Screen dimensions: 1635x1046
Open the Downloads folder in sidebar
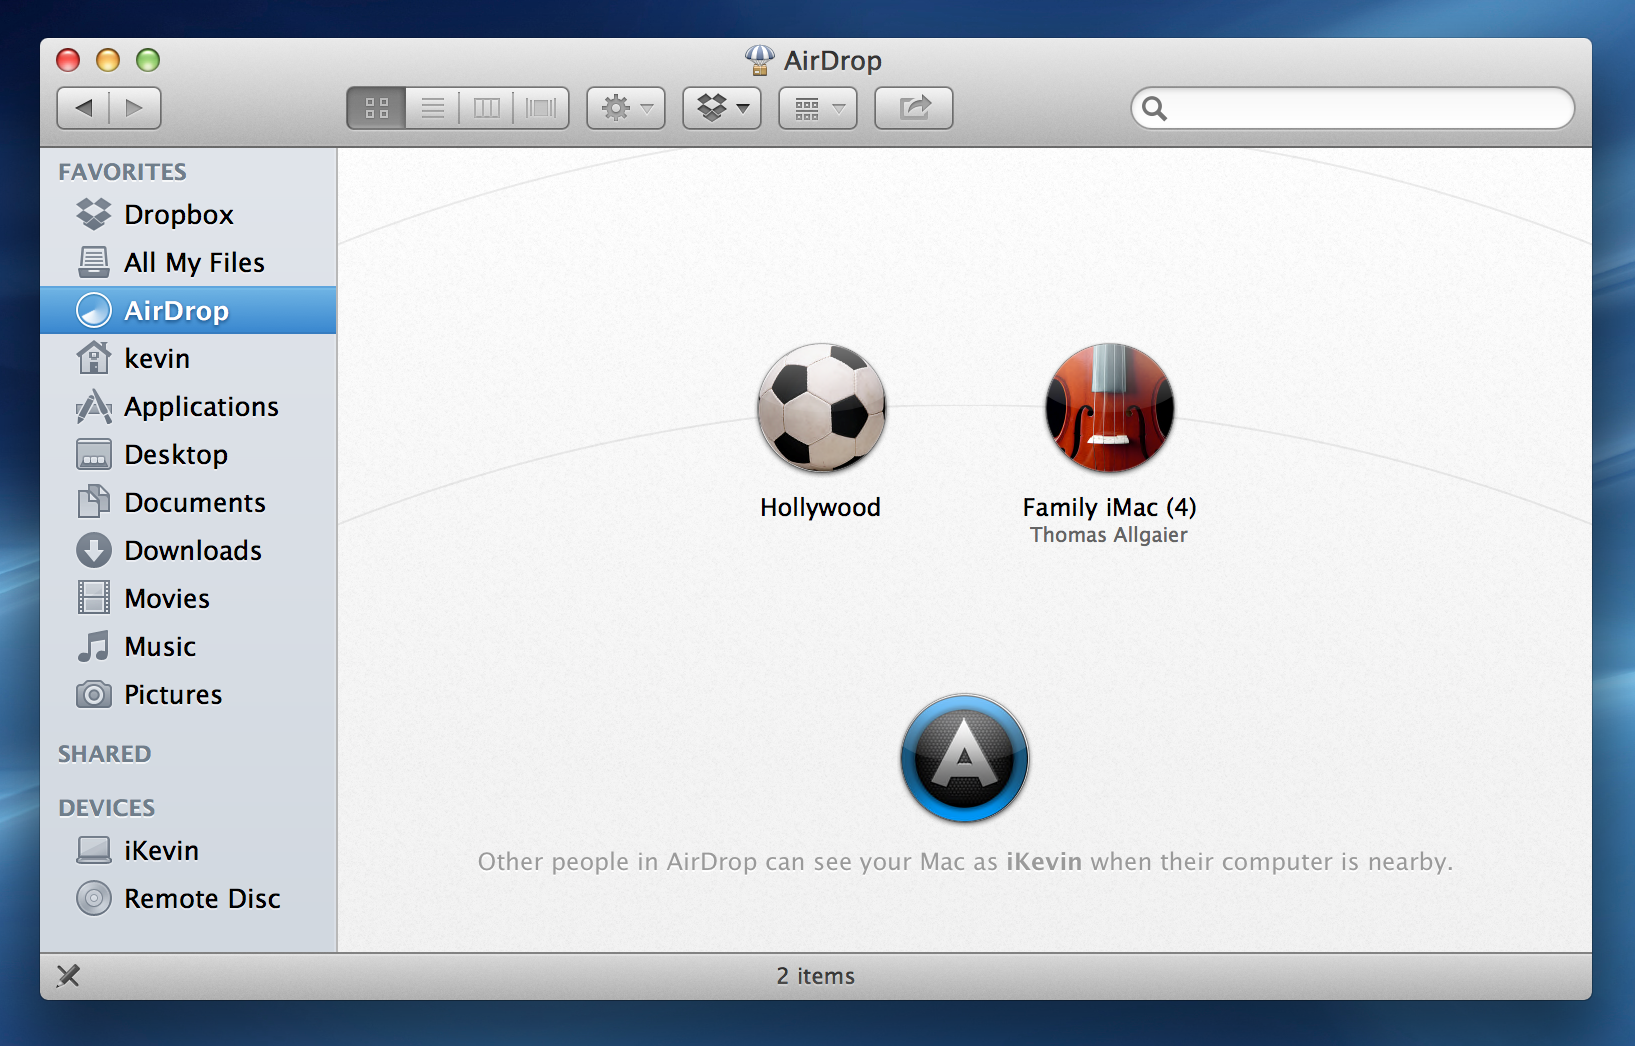click(x=188, y=550)
